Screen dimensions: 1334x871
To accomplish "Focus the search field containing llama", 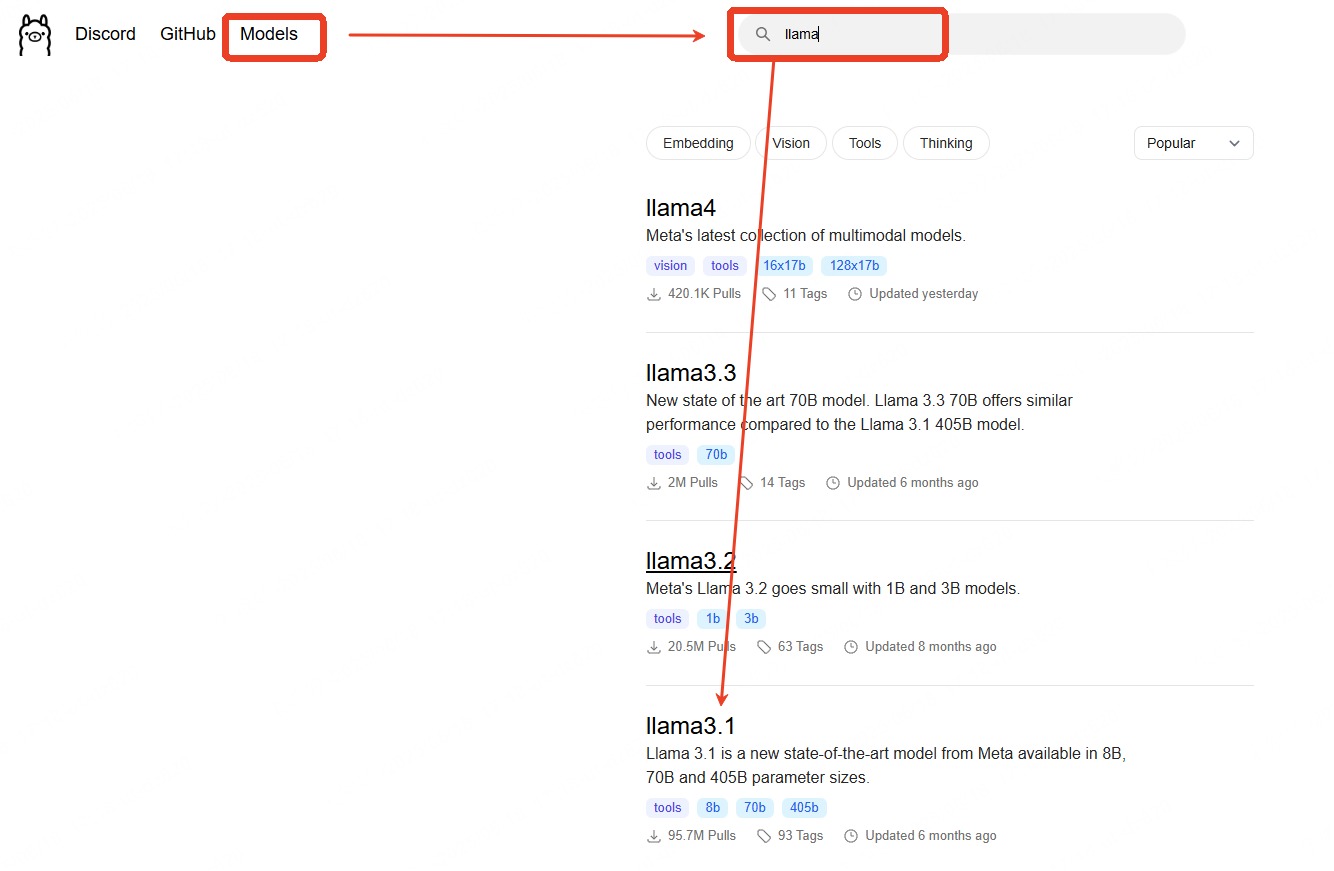I will 960,34.
